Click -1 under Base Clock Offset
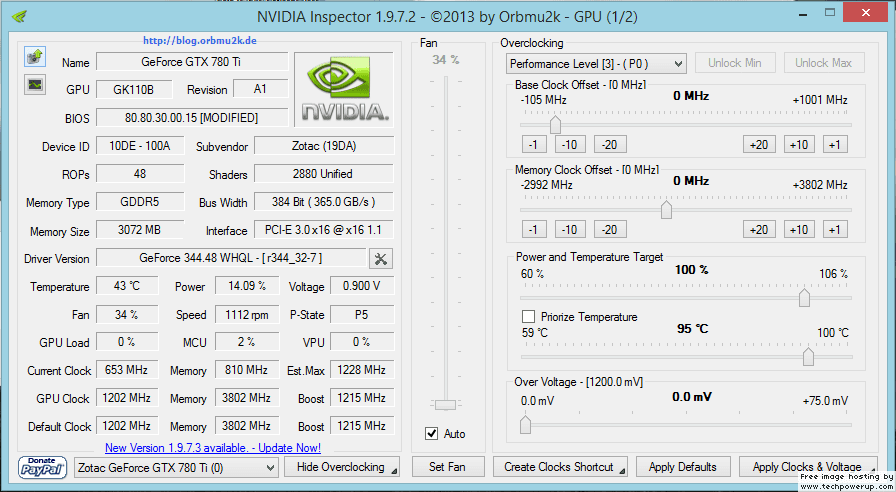 tap(534, 145)
